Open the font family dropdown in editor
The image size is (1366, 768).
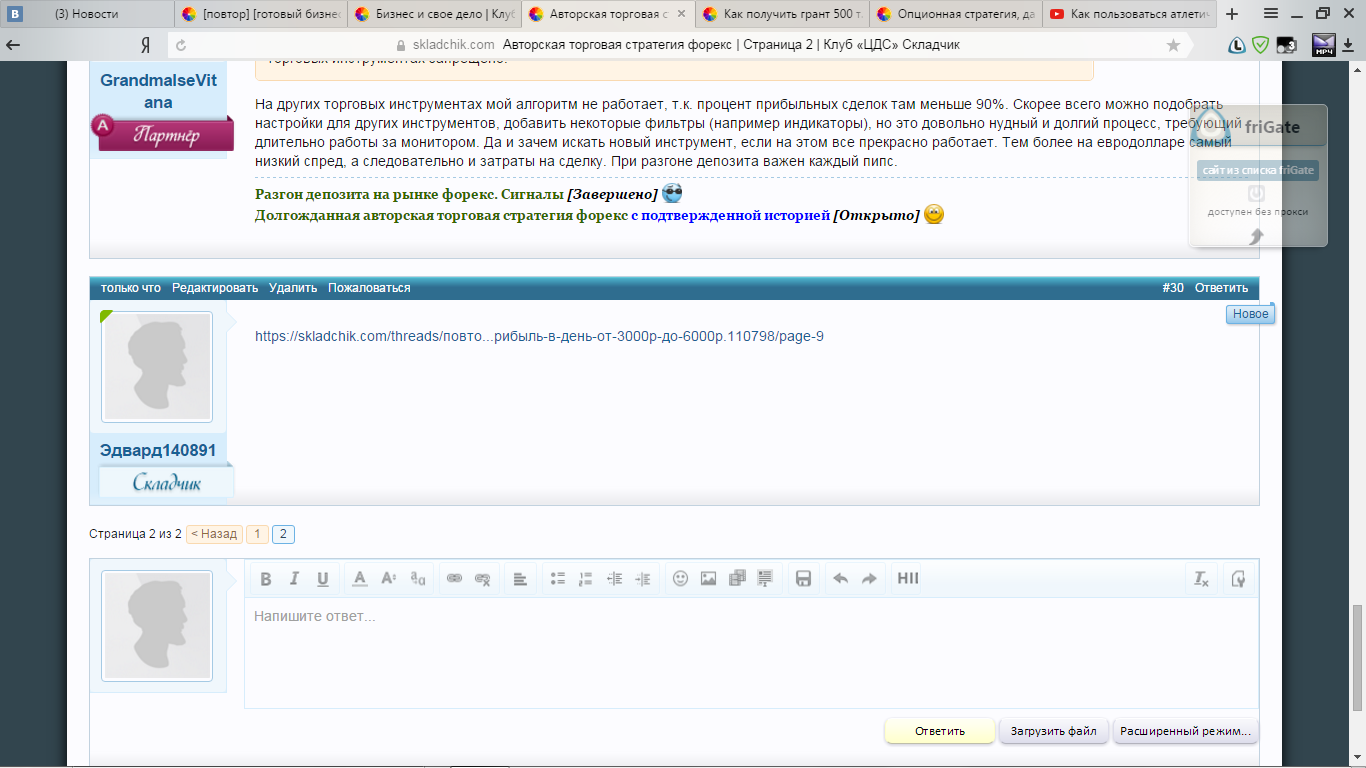tap(418, 579)
